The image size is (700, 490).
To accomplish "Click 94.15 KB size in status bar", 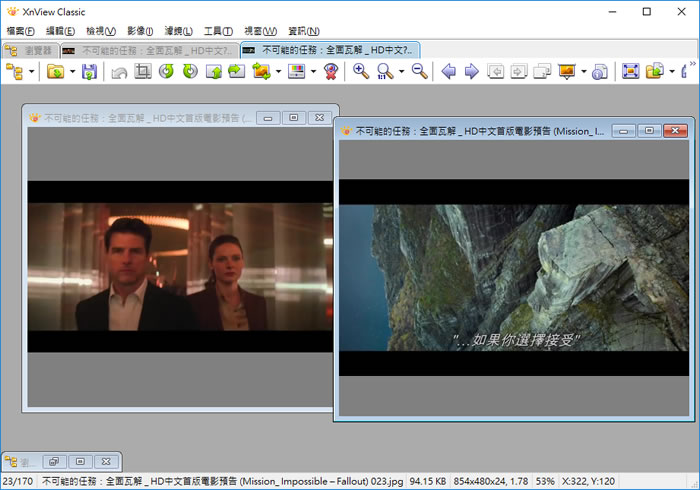I will tap(428, 481).
